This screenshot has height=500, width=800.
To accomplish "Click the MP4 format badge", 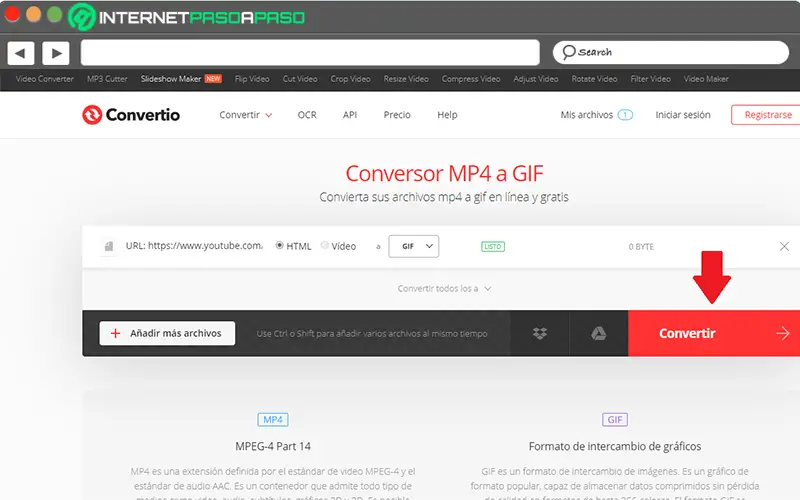I will (273, 419).
